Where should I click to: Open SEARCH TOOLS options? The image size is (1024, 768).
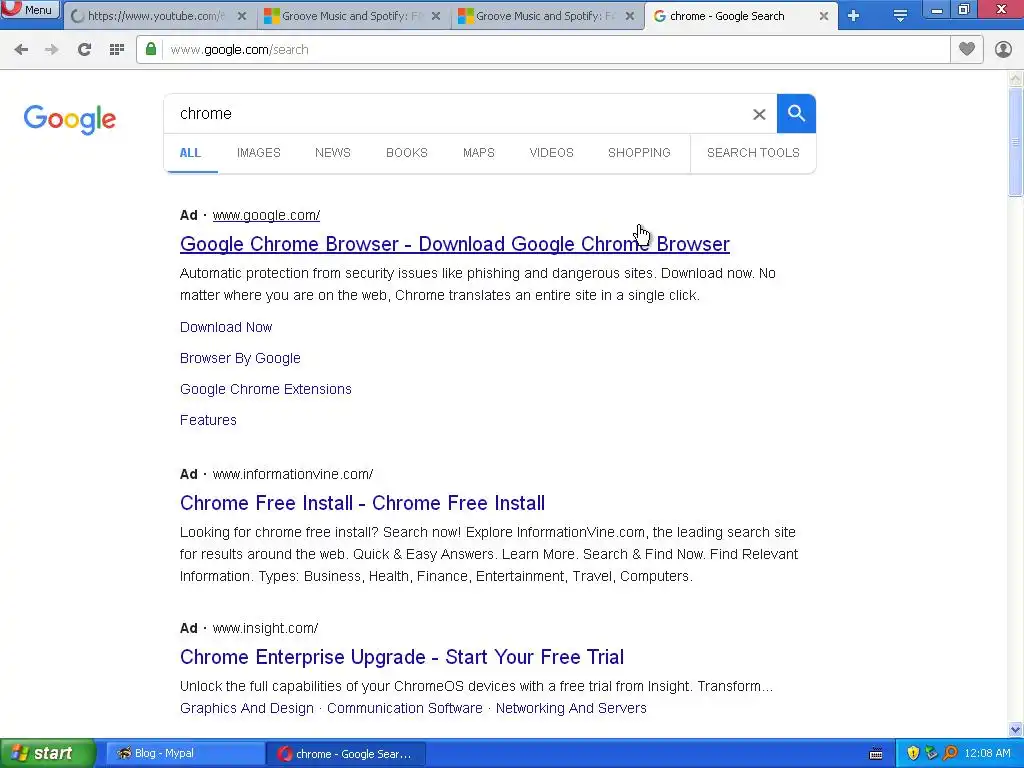click(x=753, y=153)
